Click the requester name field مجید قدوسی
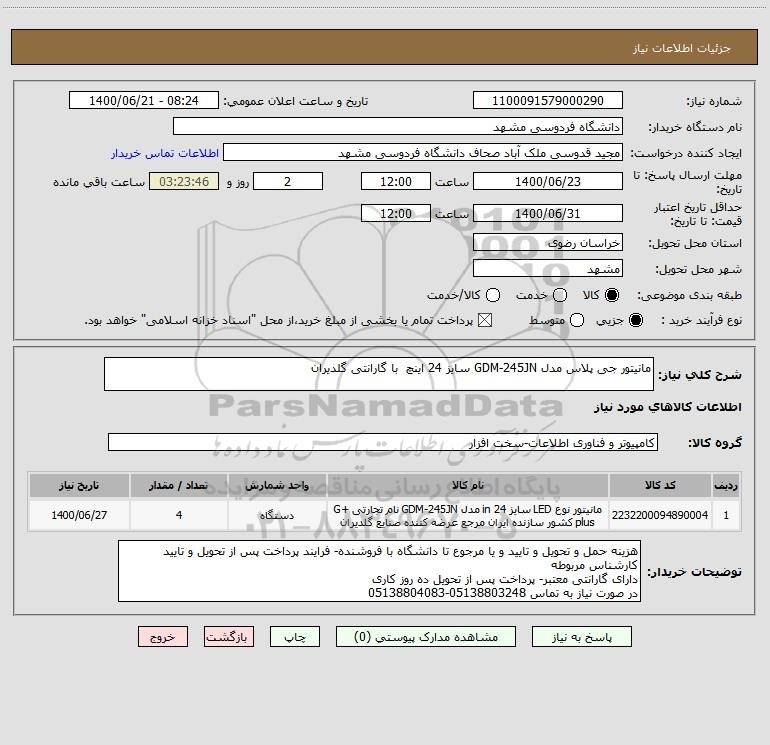This screenshot has height=745, width=770. click(423, 153)
